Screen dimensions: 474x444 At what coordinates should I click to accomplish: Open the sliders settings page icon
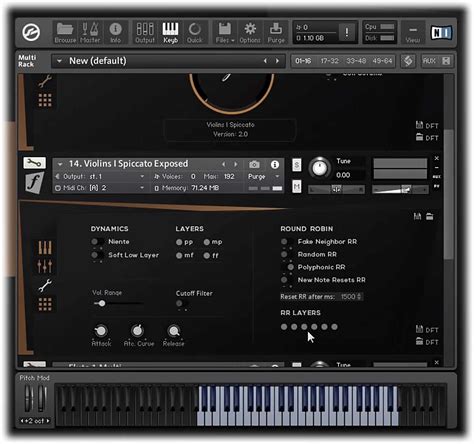[x=45, y=266]
